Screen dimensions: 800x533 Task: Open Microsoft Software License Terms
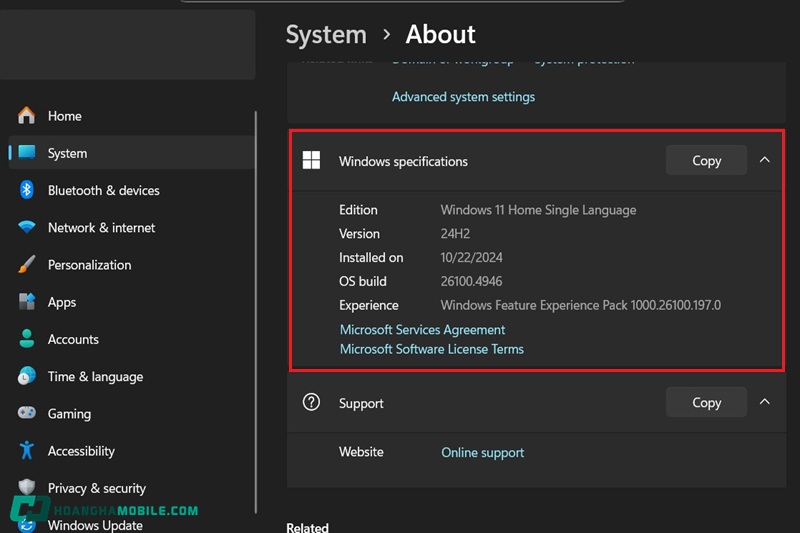pyautogui.click(x=431, y=349)
